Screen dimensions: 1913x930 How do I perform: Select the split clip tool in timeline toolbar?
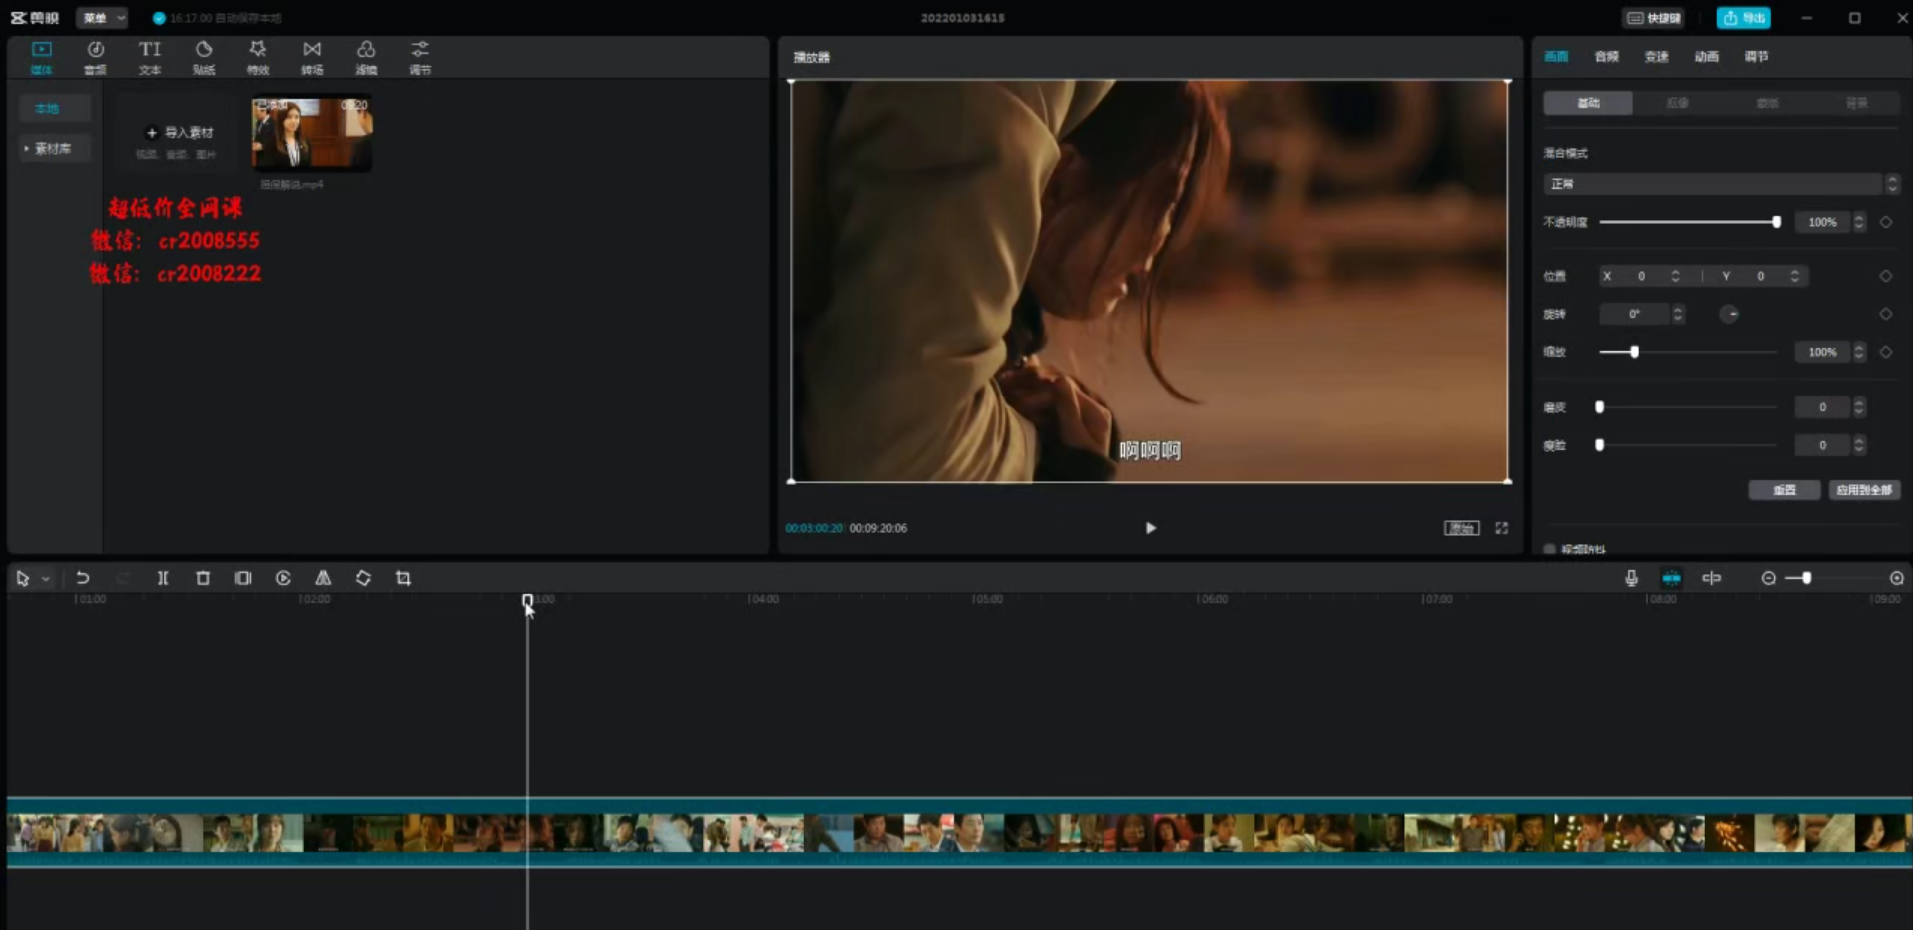coord(163,578)
